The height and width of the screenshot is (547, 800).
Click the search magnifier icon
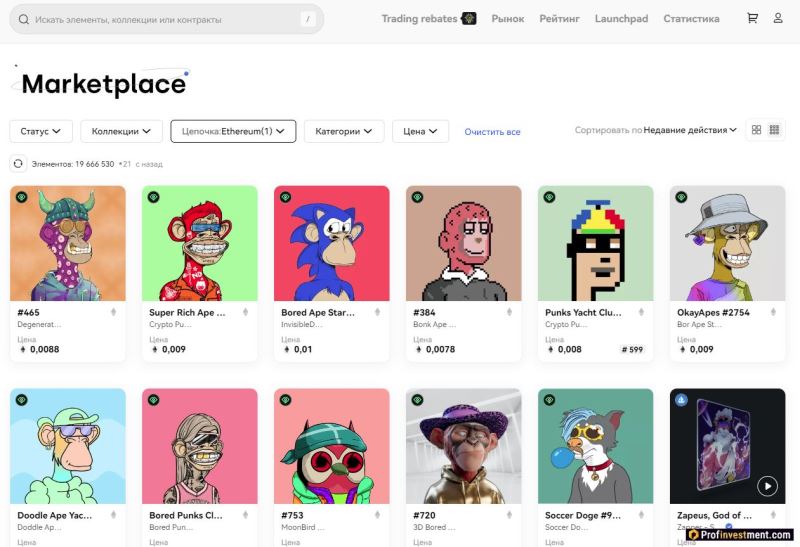(x=23, y=19)
